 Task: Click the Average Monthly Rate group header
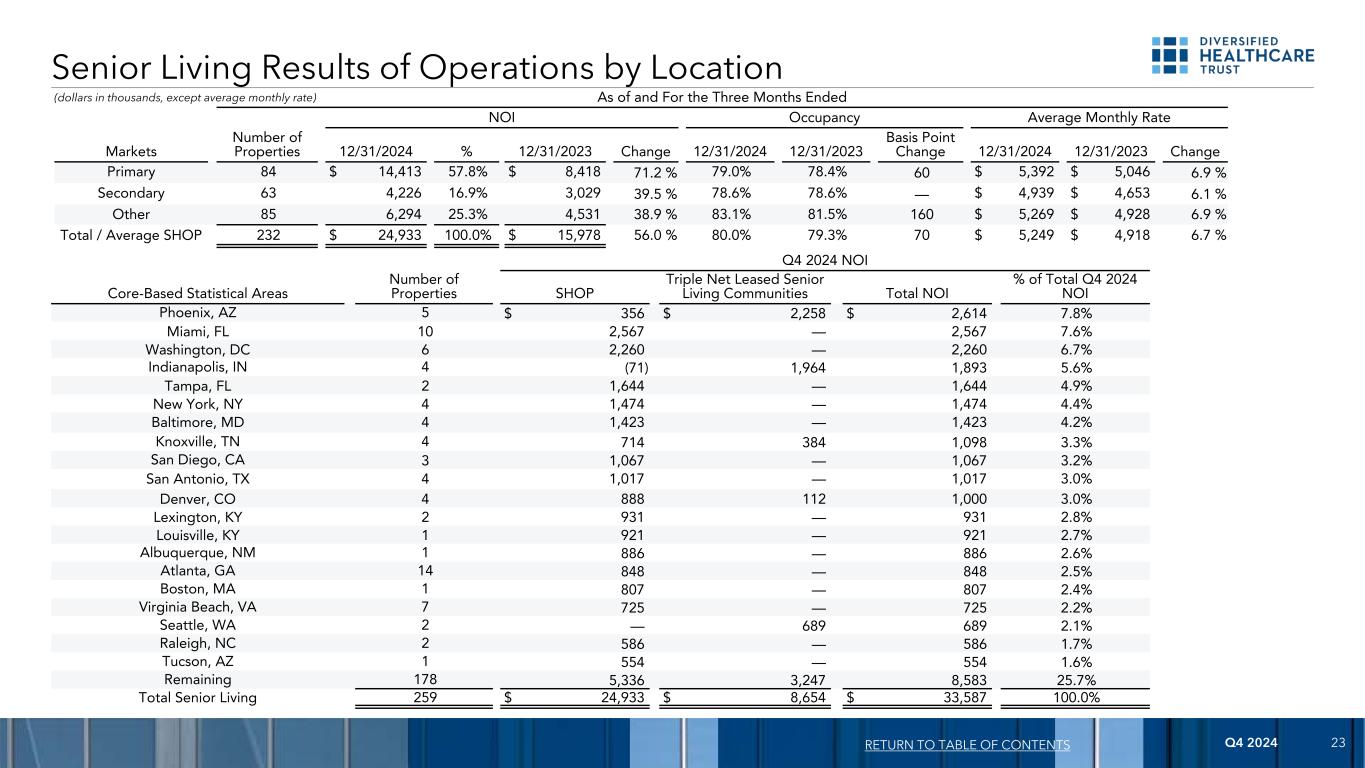coord(1099,117)
